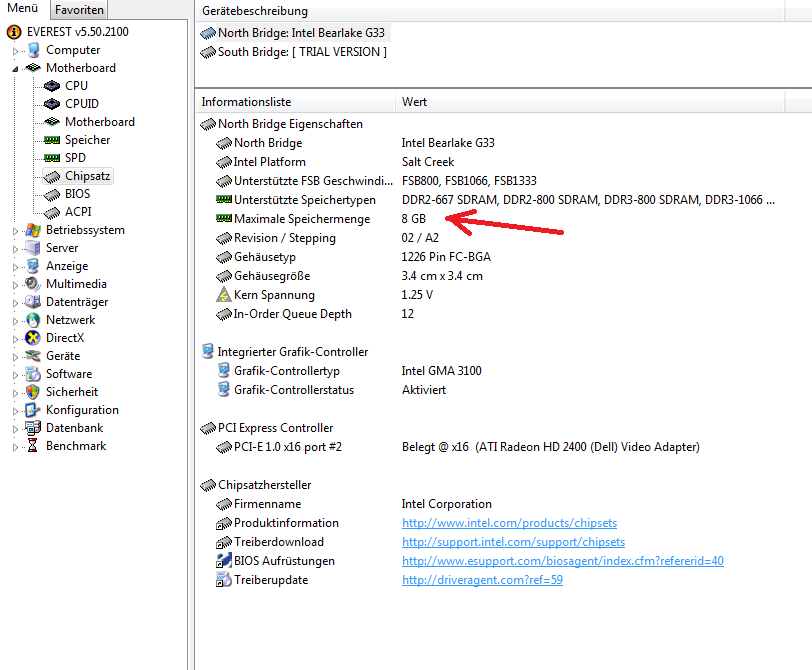The width and height of the screenshot is (812, 670).
Task: Click the CPU chip icon
Action: [x=52, y=86]
